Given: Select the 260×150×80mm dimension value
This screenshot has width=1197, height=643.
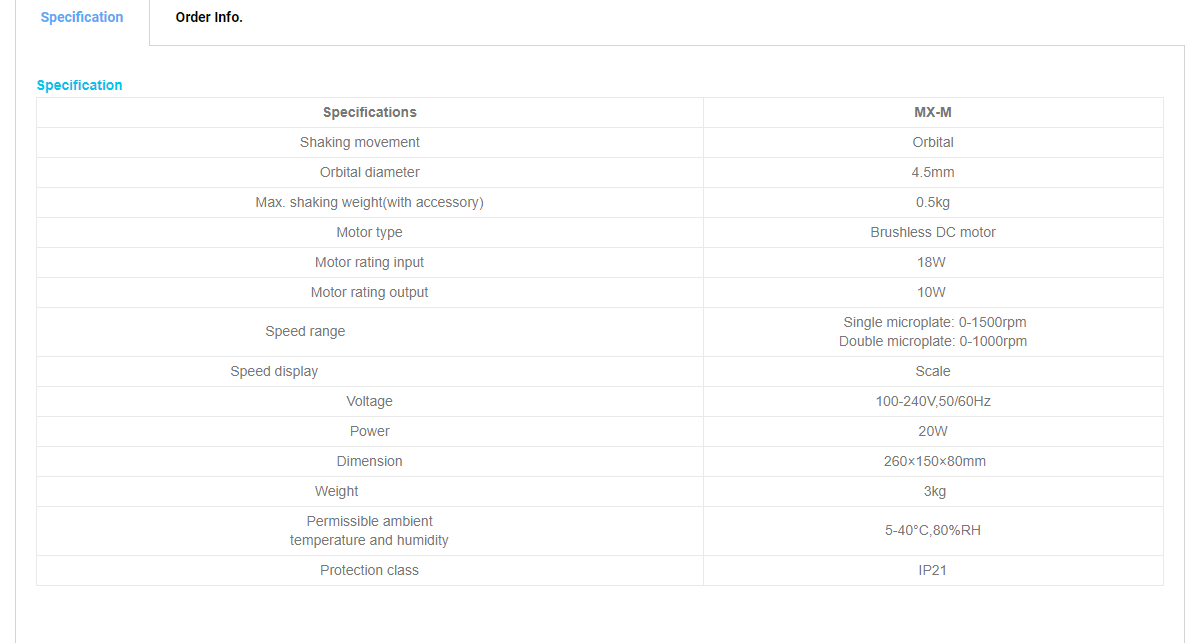Looking at the screenshot, I should 934,461.
